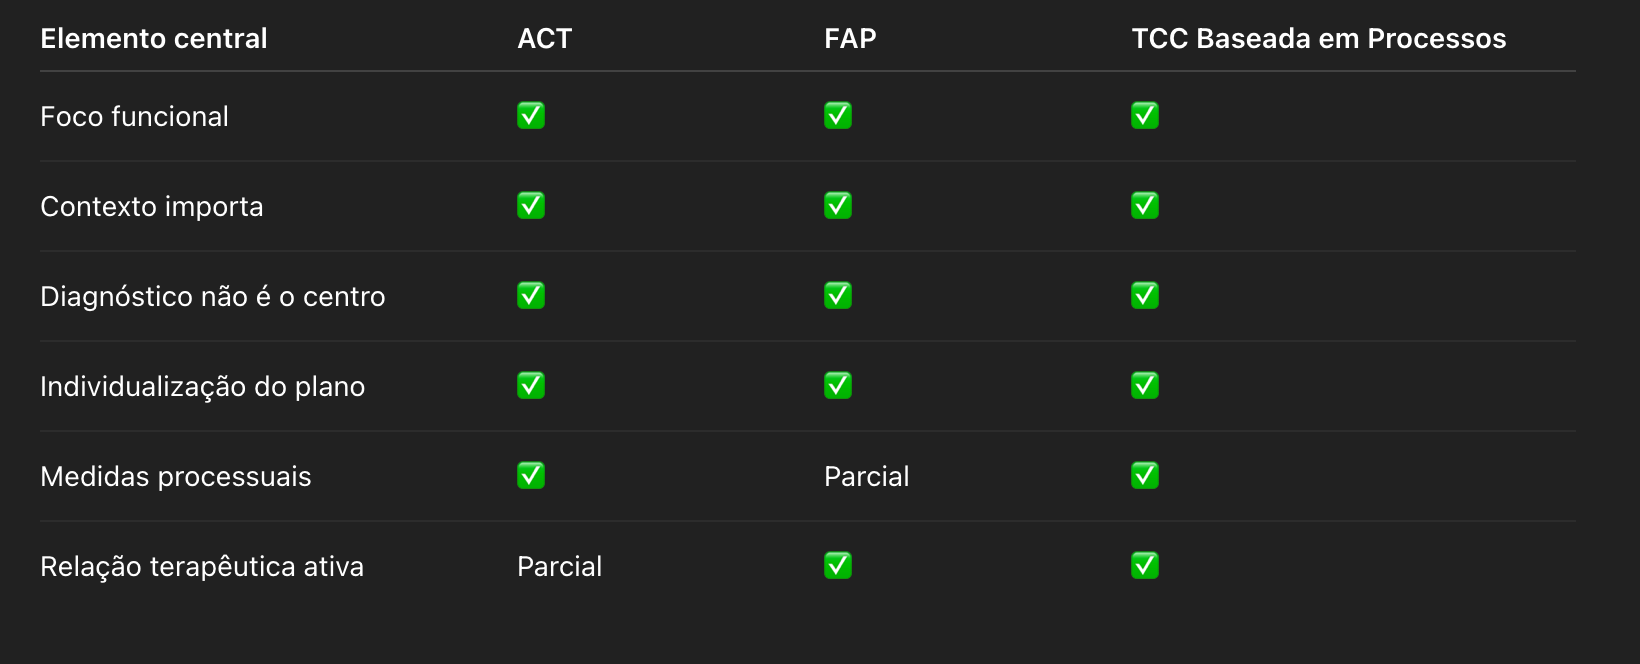The width and height of the screenshot is (1640, 664).
Task: Click the FAP checkmark for Foco funcional
Action: (838, 116)
